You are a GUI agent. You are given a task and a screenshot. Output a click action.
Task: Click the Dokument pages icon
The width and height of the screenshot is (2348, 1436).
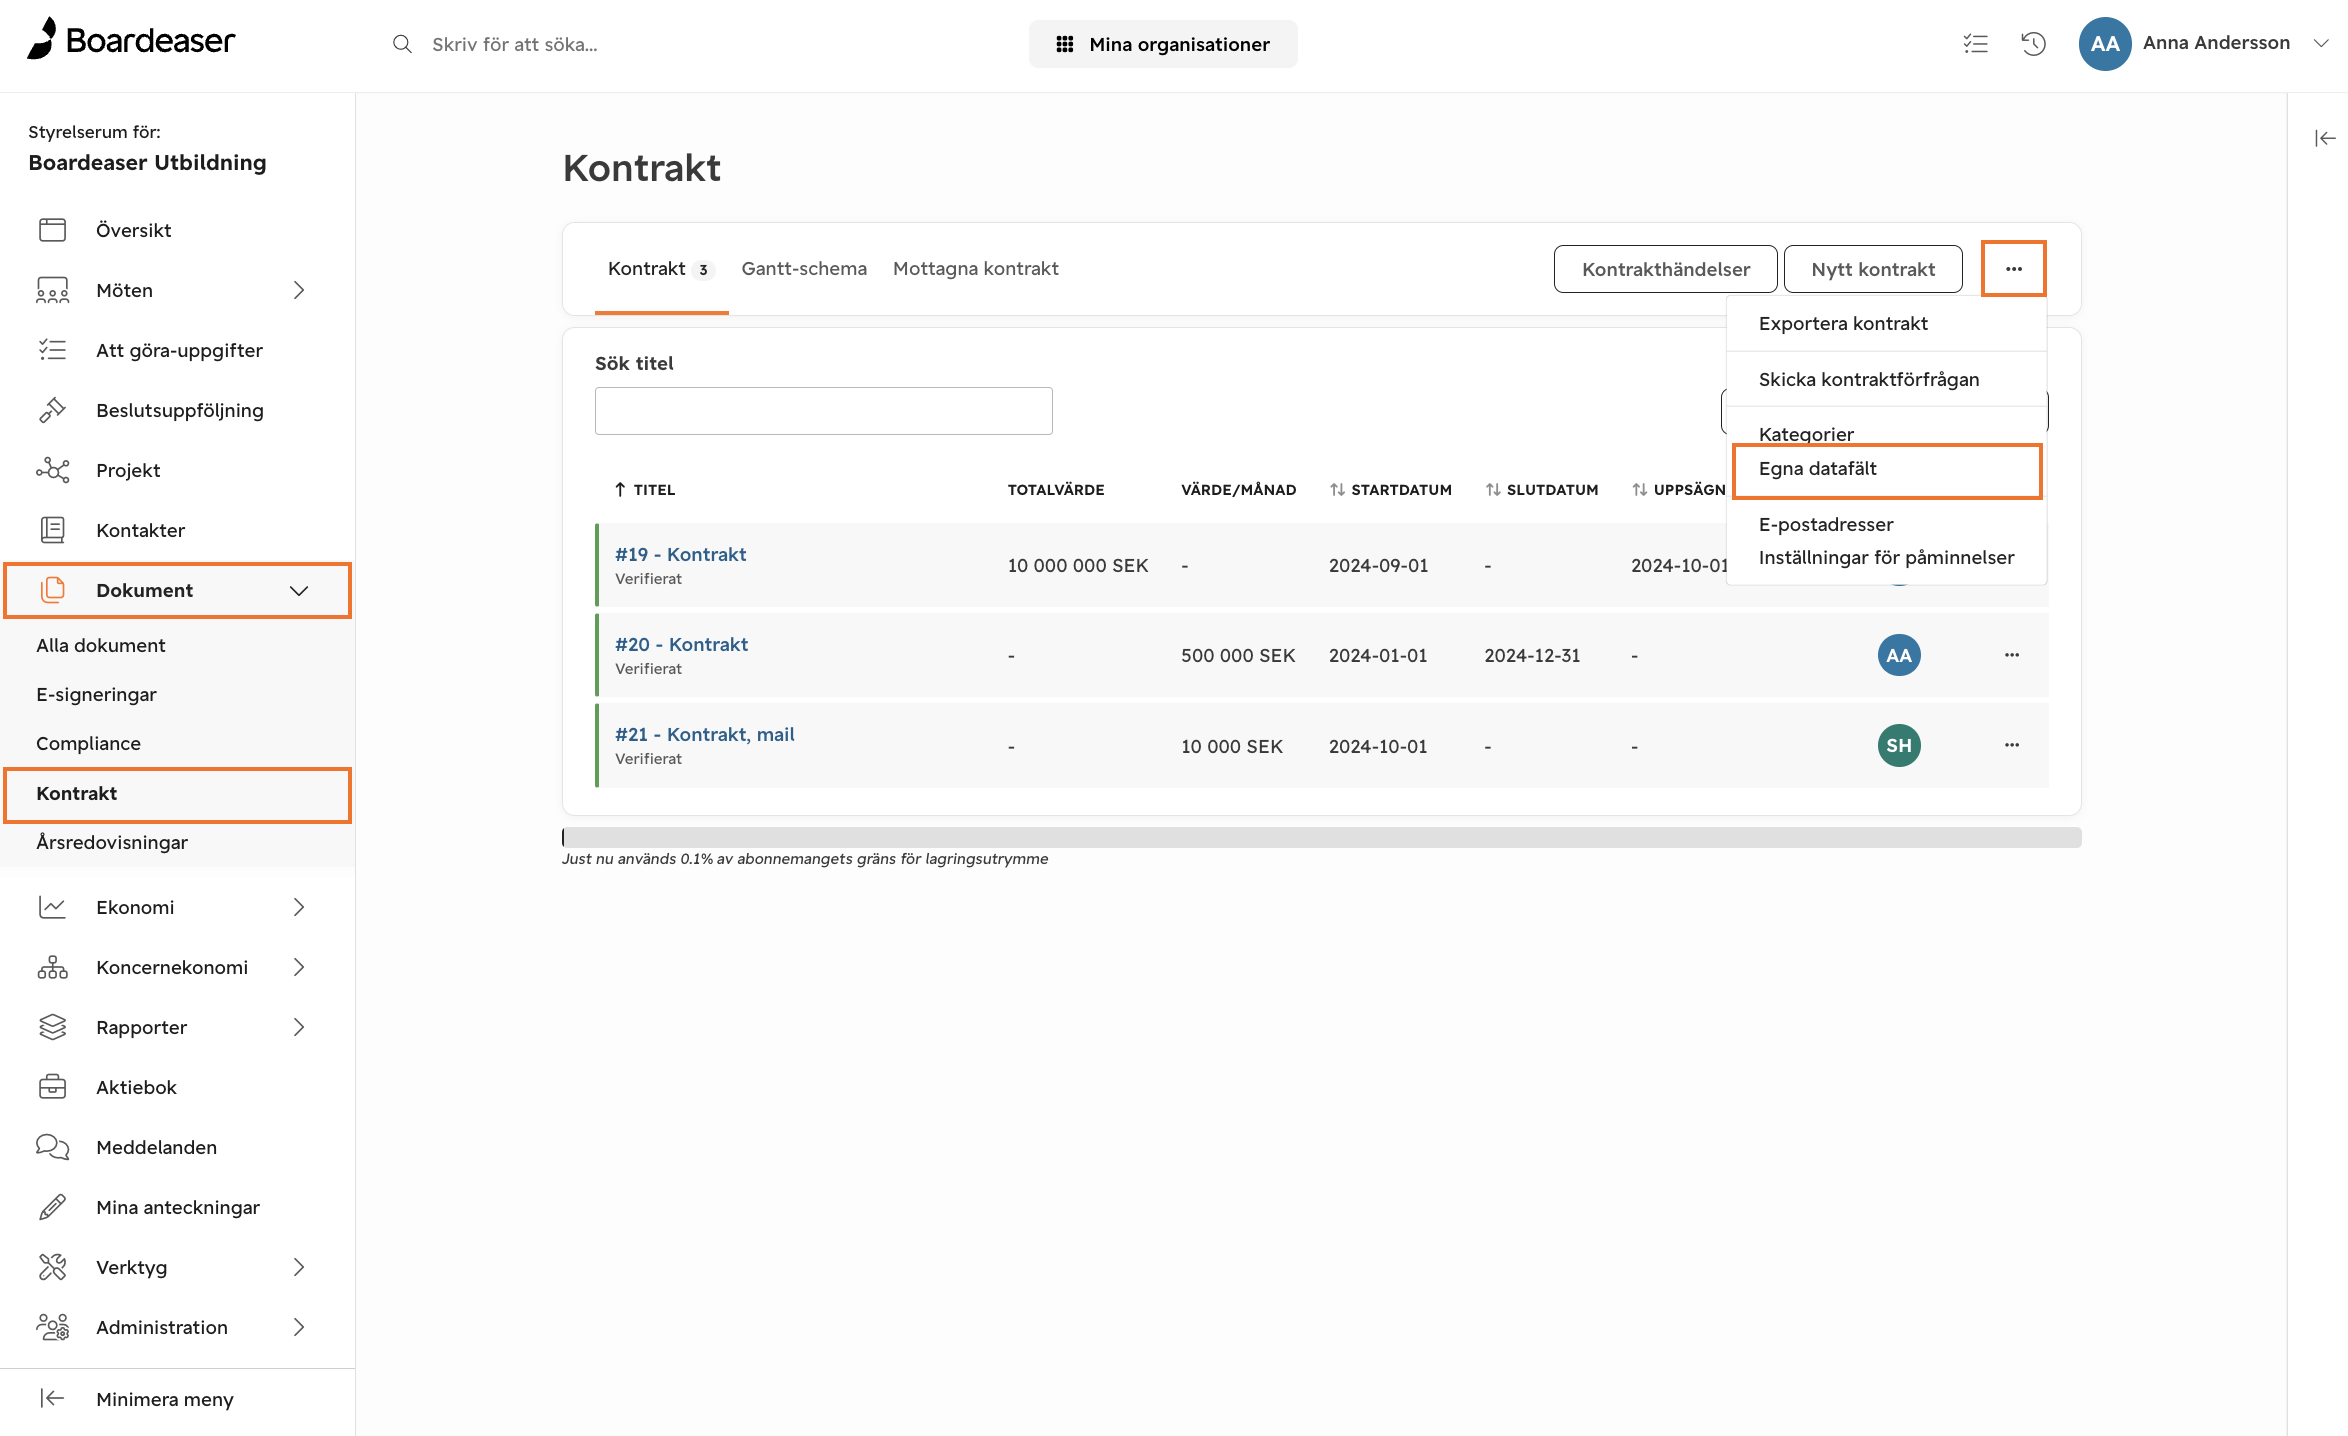point(53,590)
